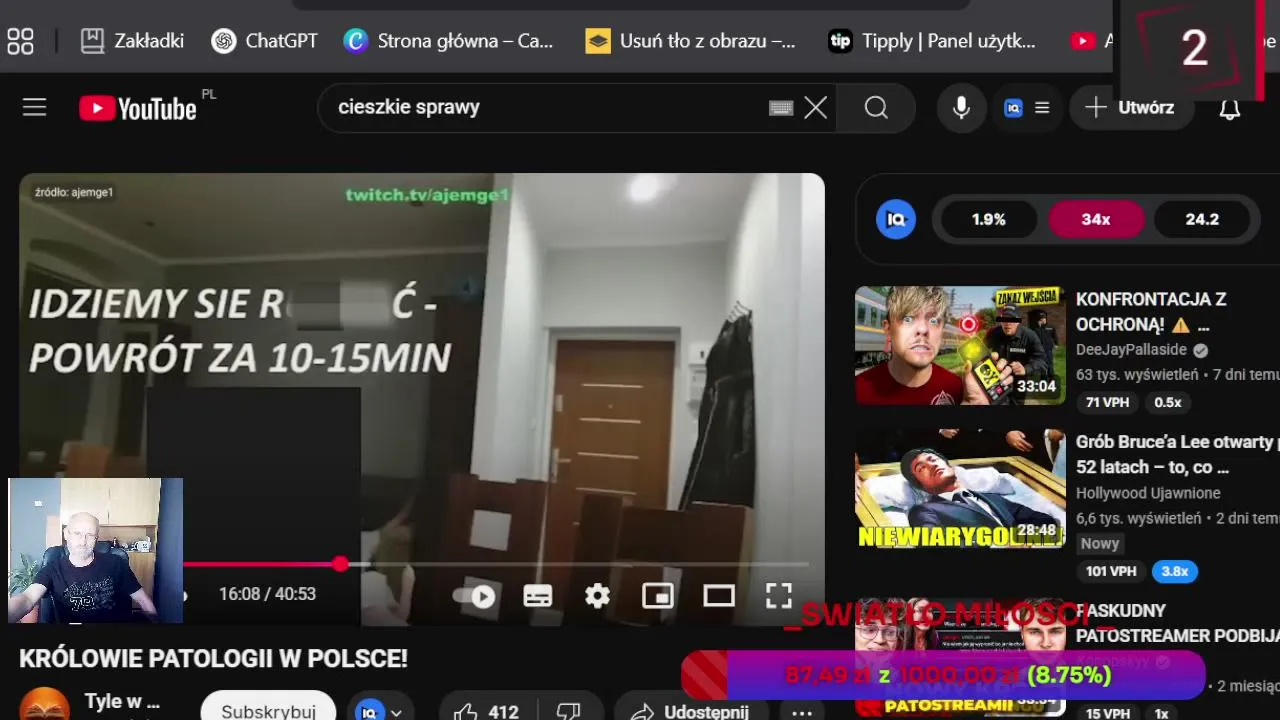Click the blue 3.8x multiplier badge
The width and height of the screenshot is (1280, 720).
(x=1175, y=571)
